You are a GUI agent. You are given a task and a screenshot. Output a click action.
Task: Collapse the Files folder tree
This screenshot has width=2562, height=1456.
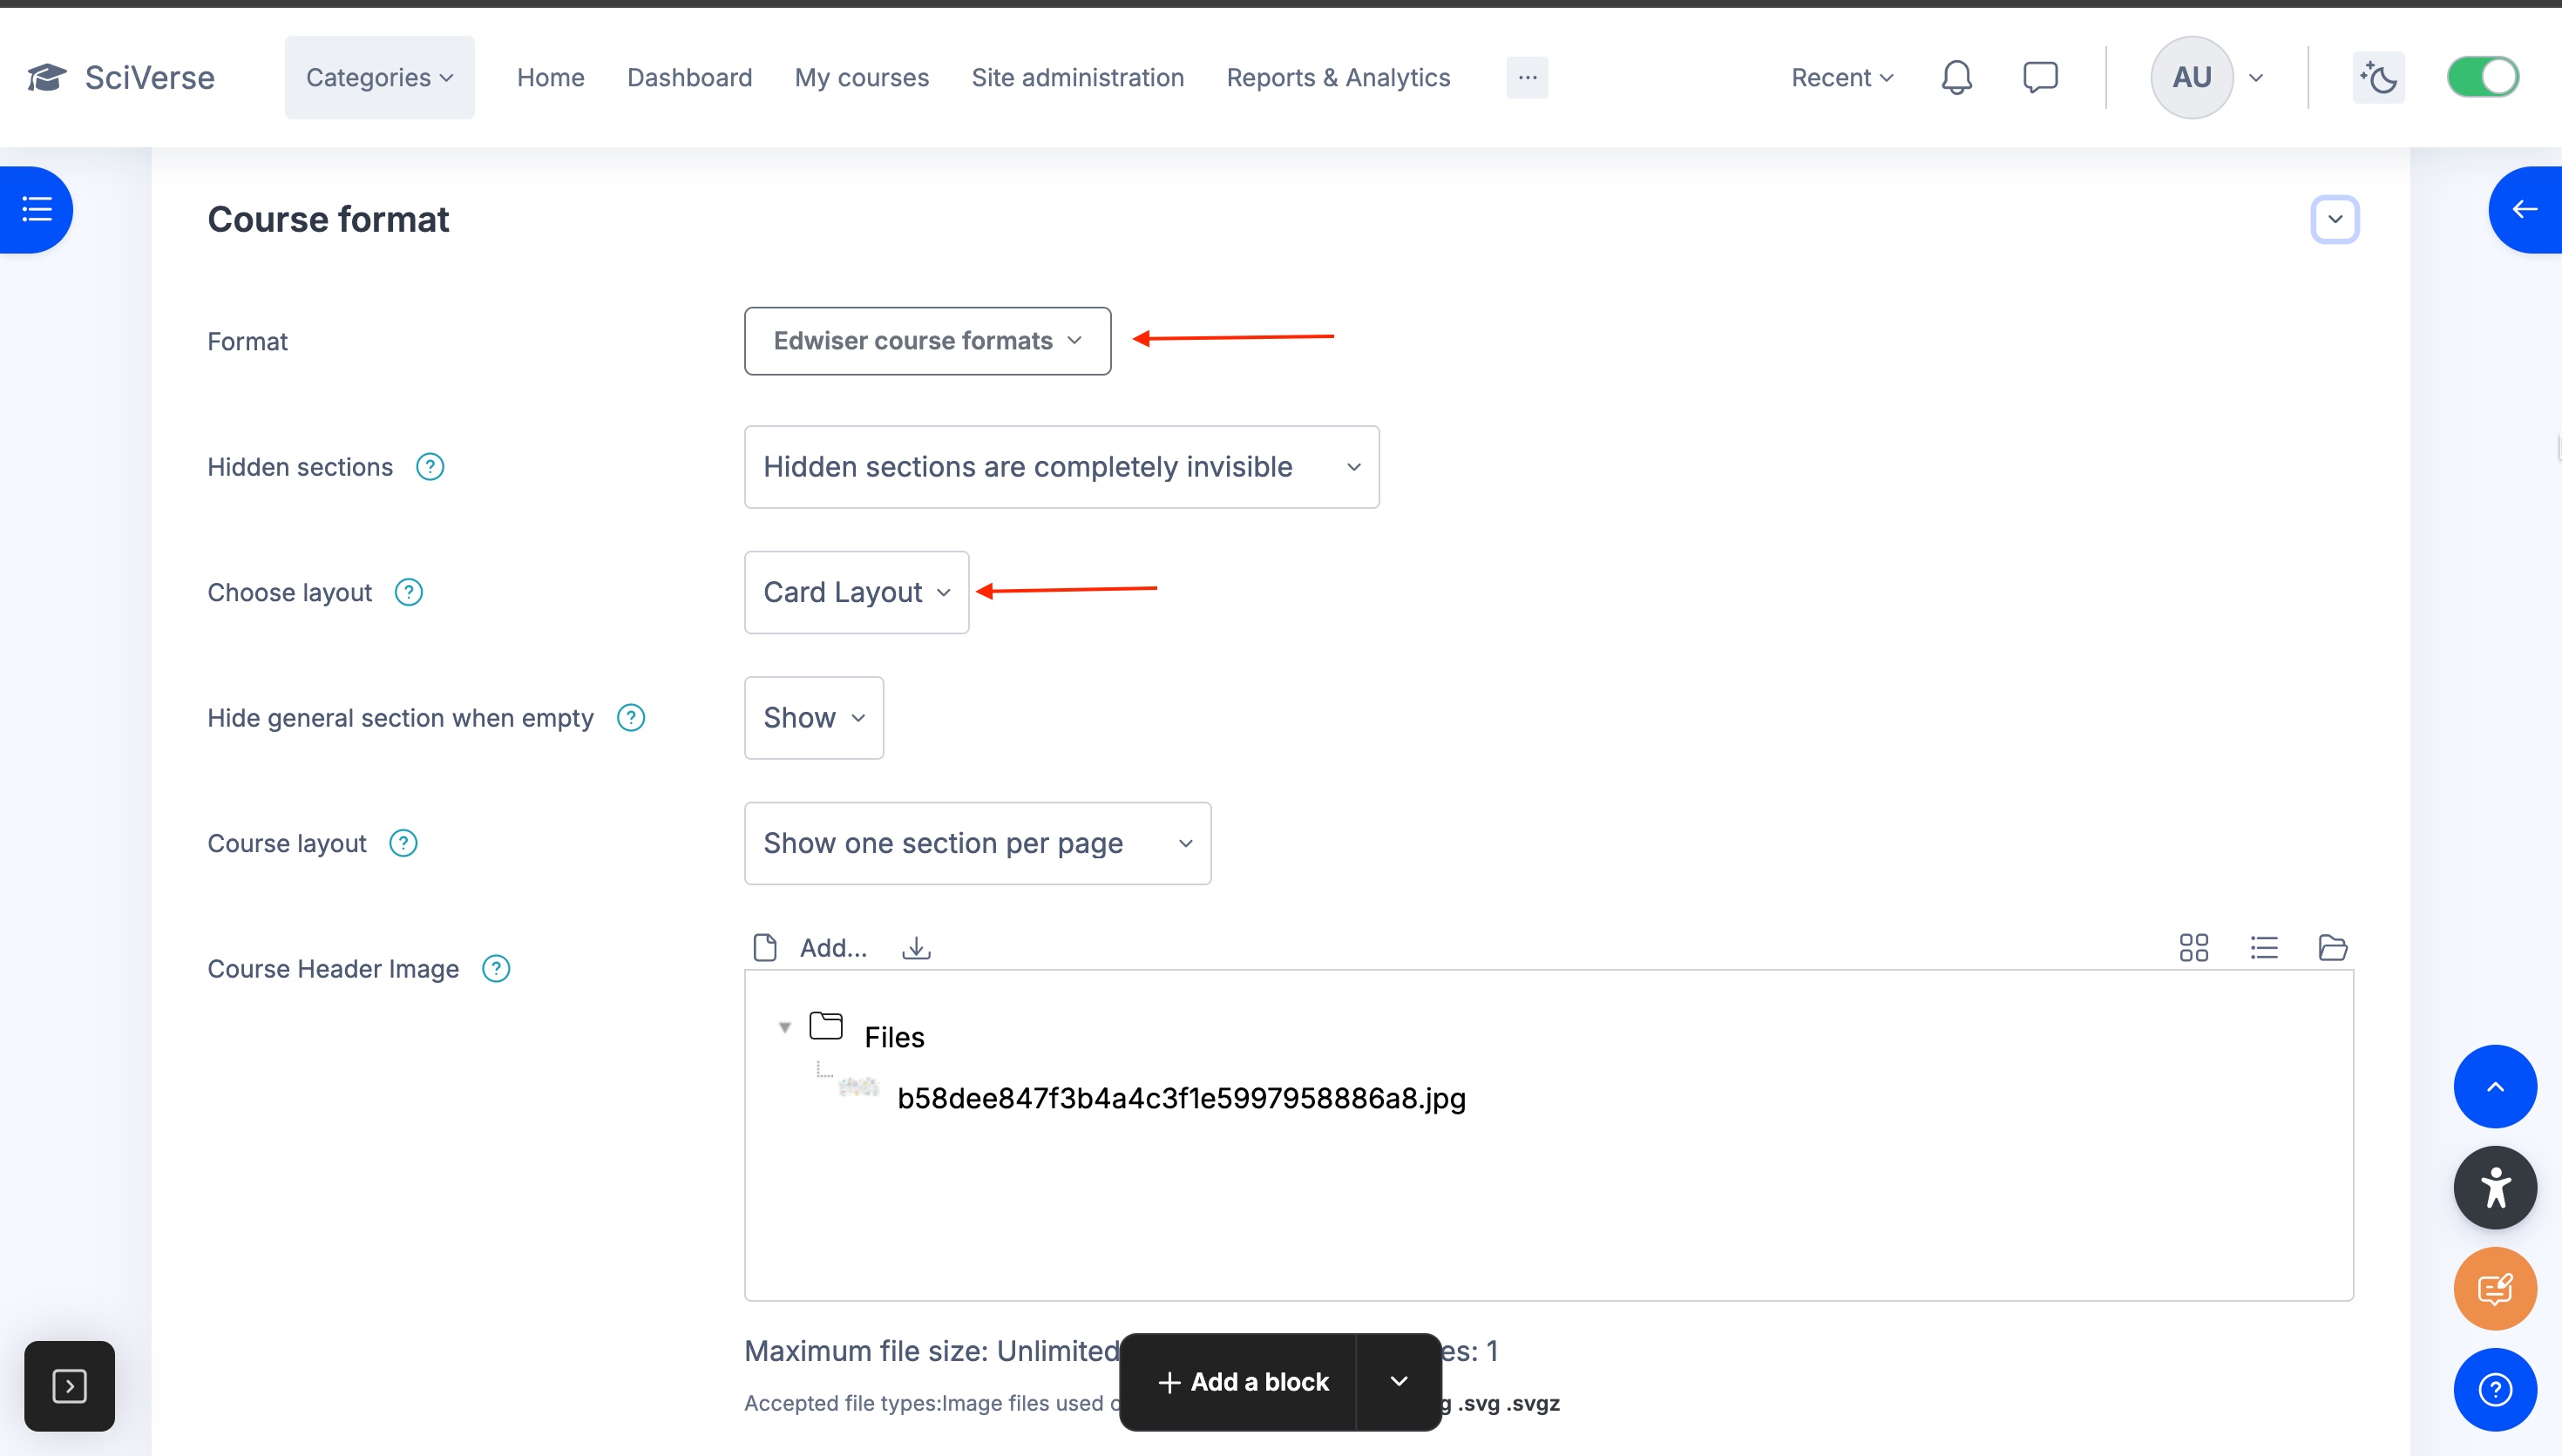[x=785, y=1028]
